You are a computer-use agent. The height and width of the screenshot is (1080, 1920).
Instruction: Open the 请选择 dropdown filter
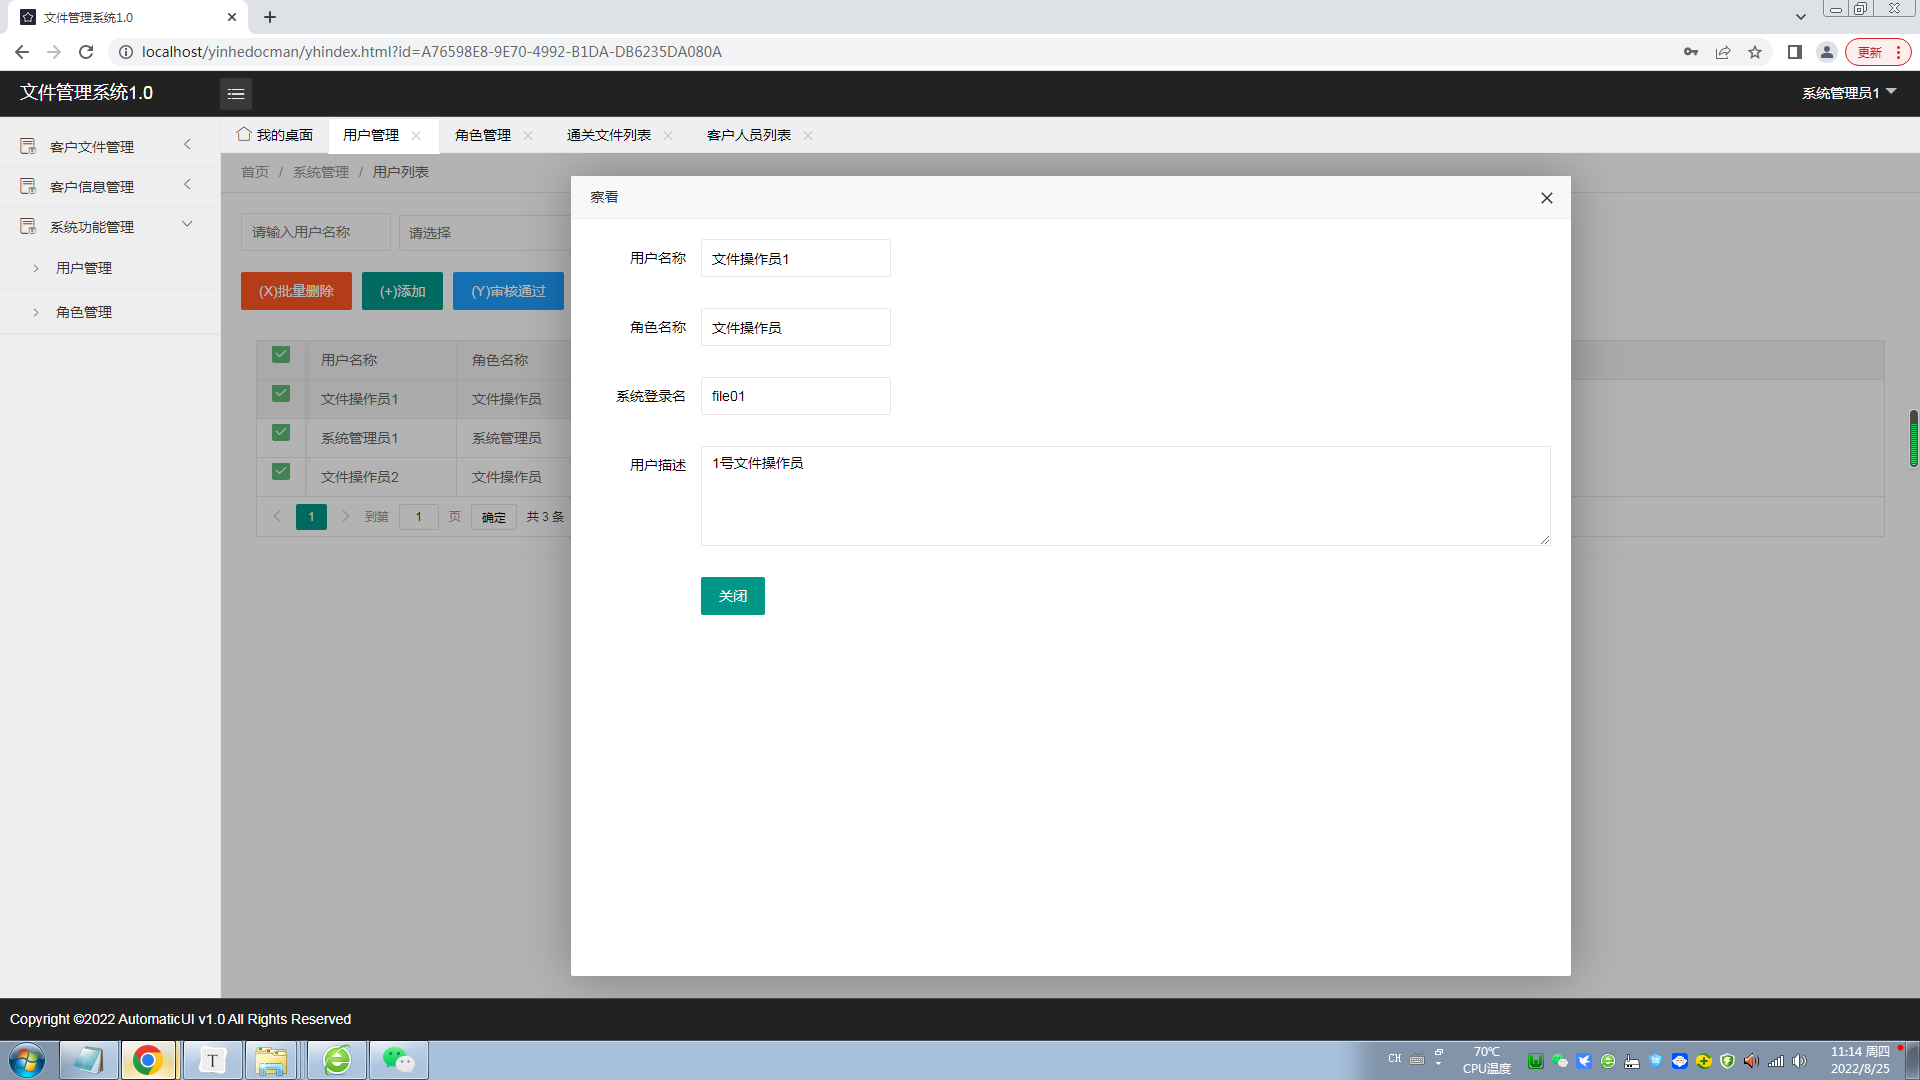pyautogui.click(x=485, y=233)
